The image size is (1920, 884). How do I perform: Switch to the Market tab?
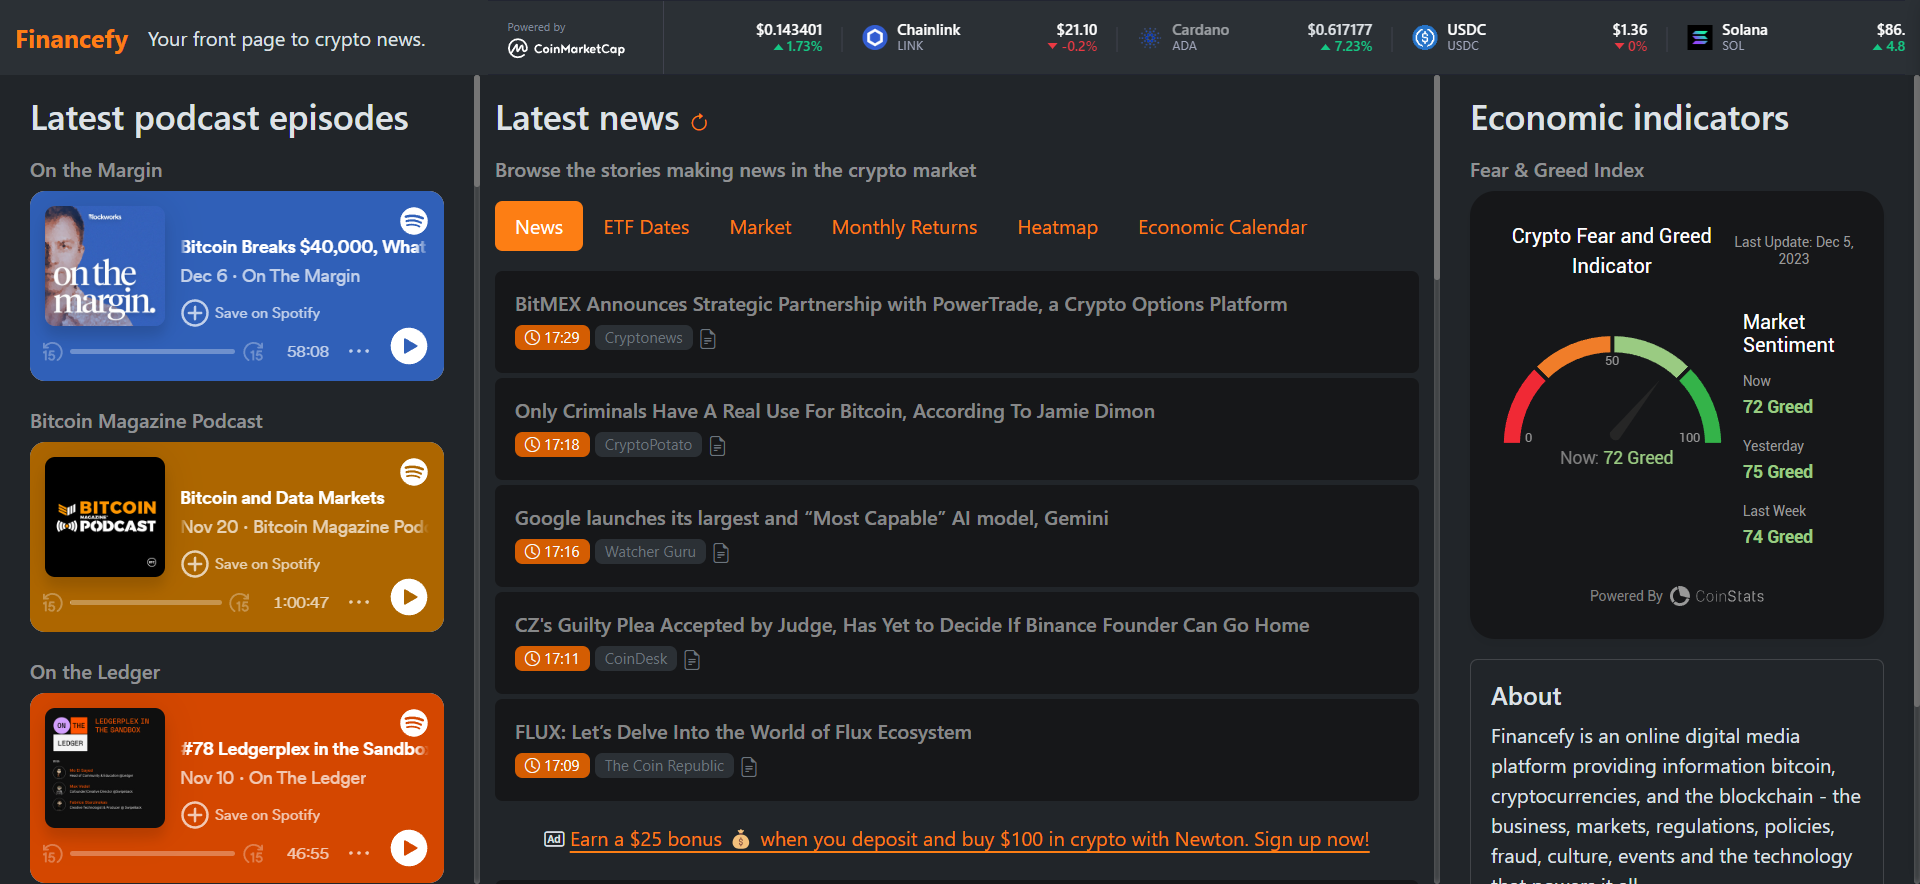click(x=760, y=227)
